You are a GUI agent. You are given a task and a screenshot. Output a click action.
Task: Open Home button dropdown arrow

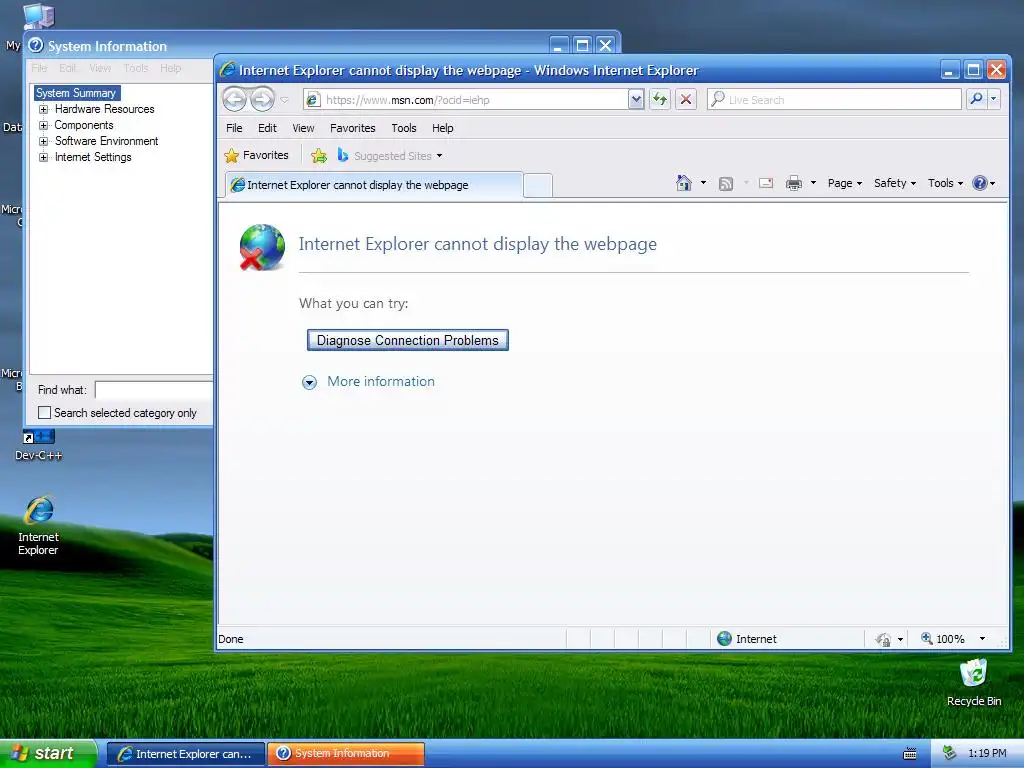[703, 183]
